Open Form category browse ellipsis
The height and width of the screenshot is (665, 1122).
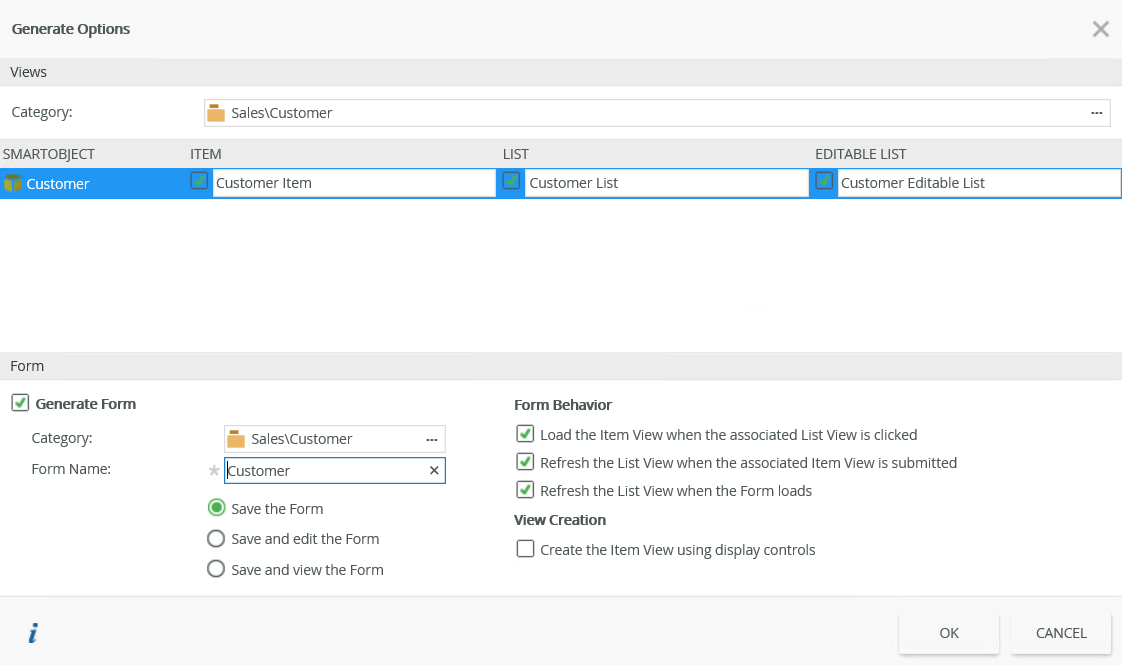pyautogui.click(x=432, y=439)
